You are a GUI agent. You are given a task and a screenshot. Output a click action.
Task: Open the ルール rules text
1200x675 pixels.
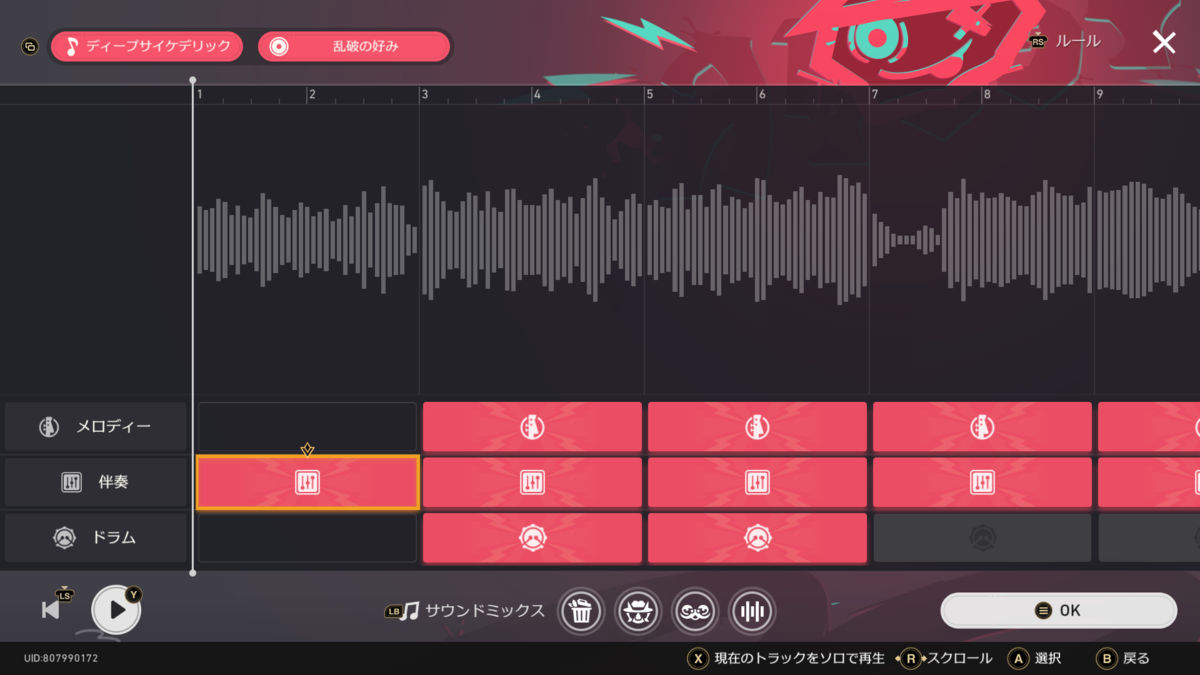tap(1078, 41)
